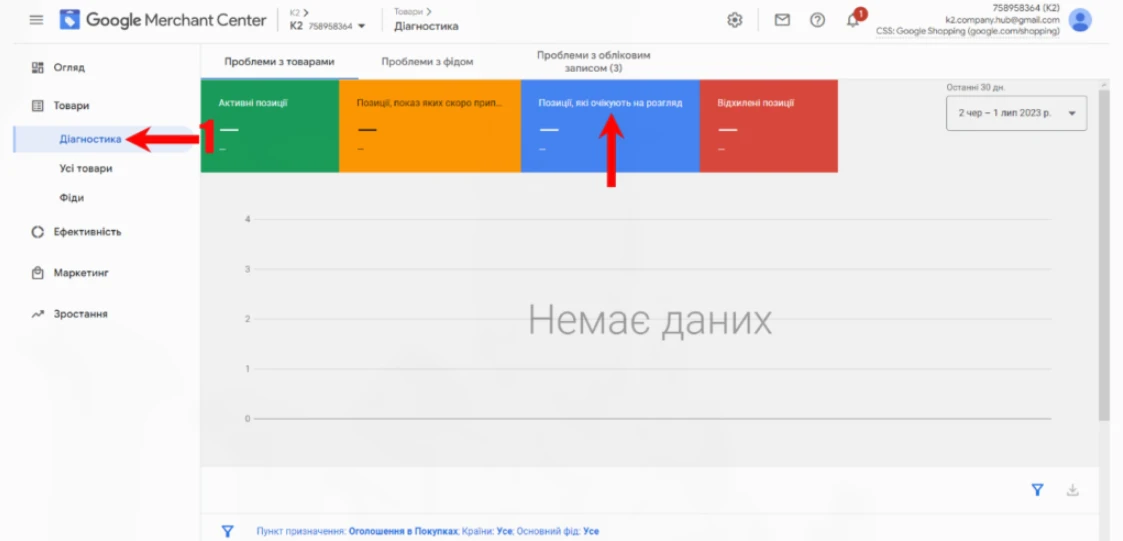Click the Google Merchant Center logo

(164, 20)
